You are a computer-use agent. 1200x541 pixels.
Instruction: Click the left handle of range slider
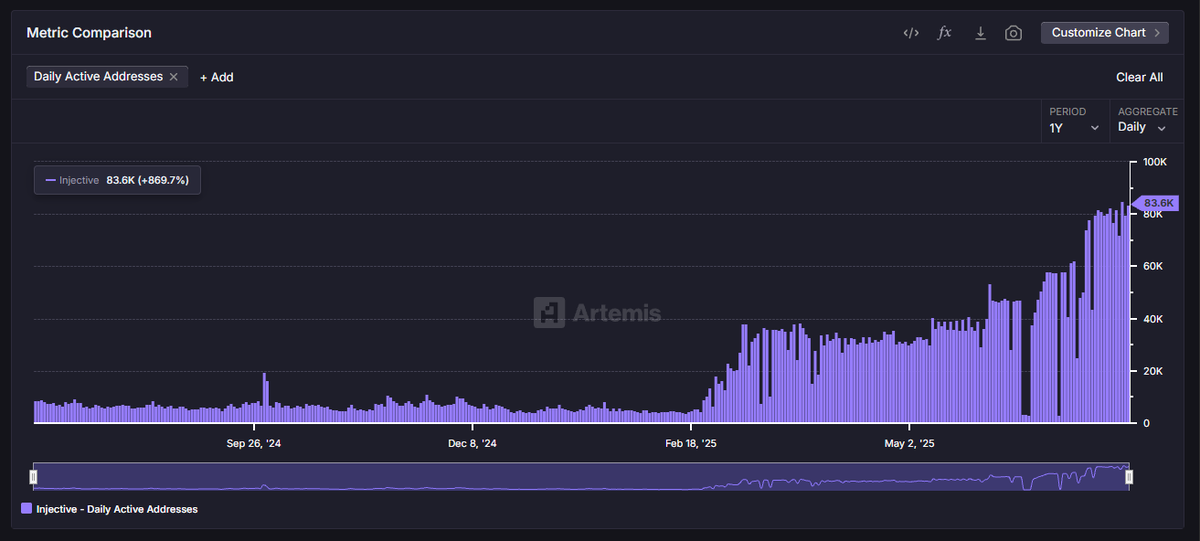point(33,478)
